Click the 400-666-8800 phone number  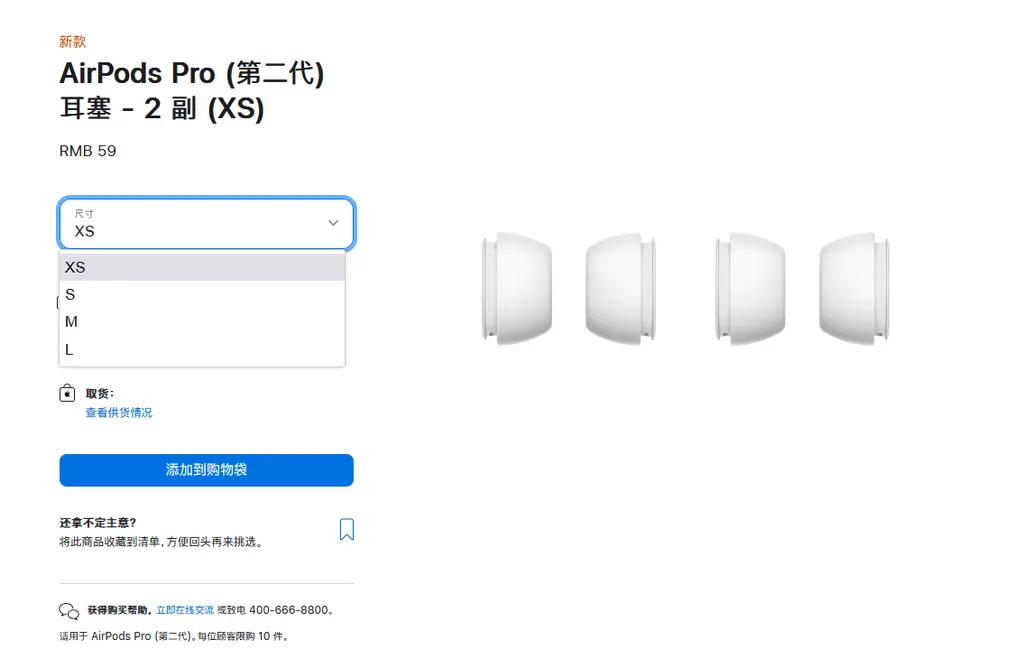pos(289,610)
